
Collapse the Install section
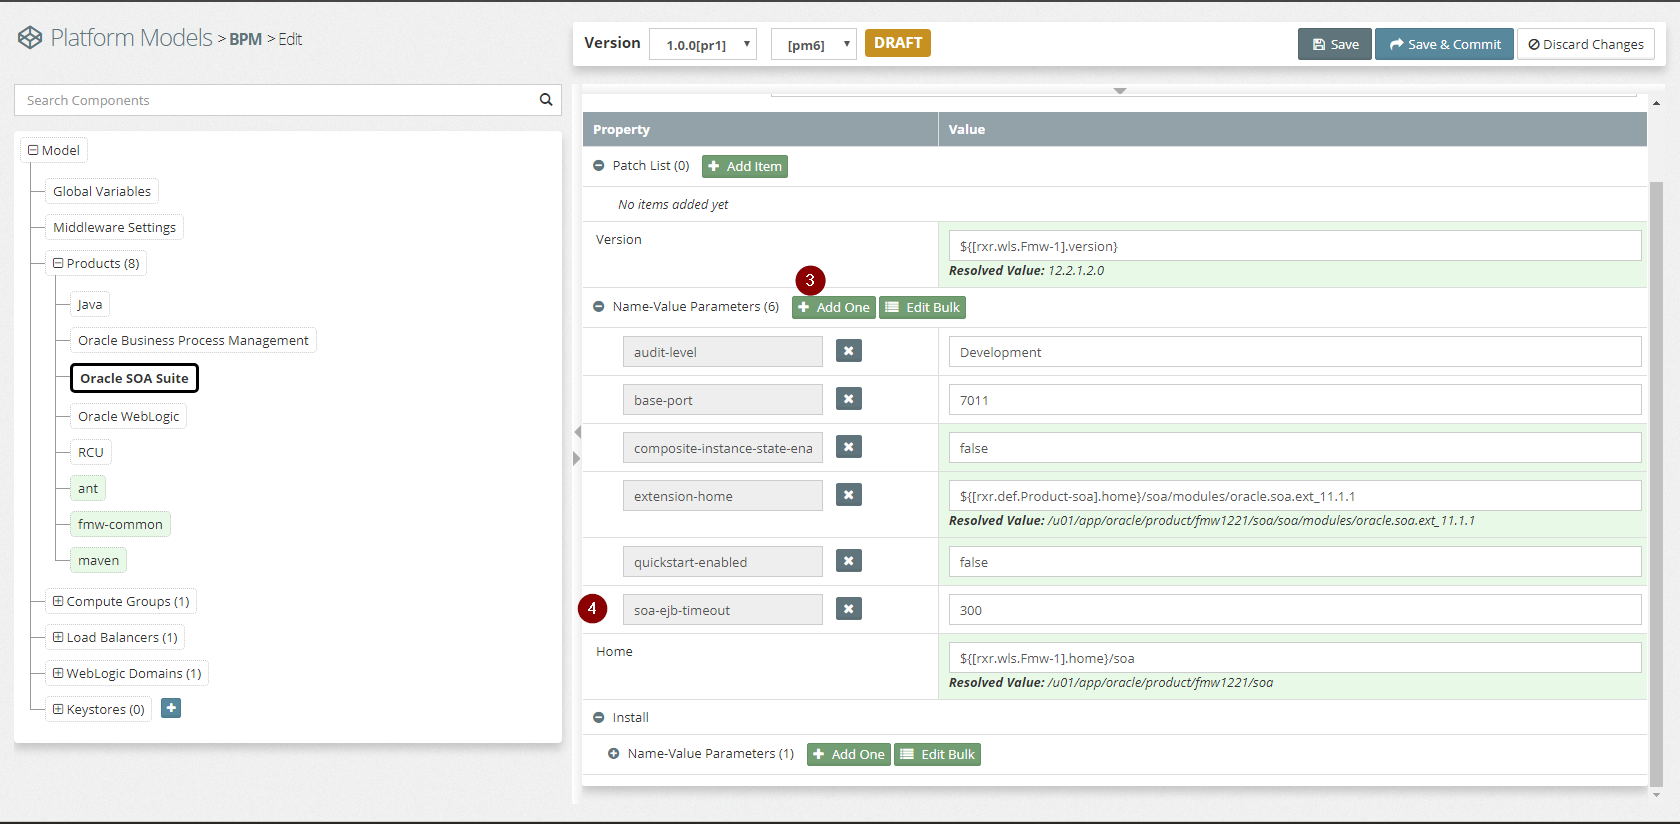point(599,718)
